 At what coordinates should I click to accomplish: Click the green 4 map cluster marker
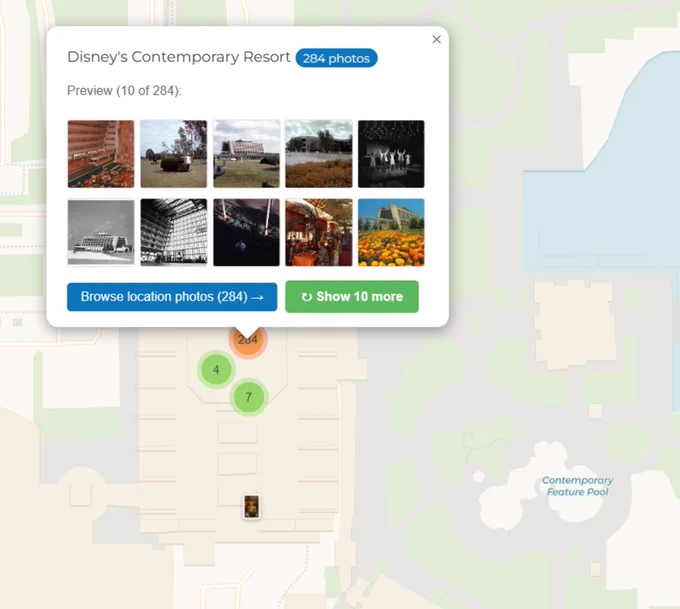(x=216, y=370)
